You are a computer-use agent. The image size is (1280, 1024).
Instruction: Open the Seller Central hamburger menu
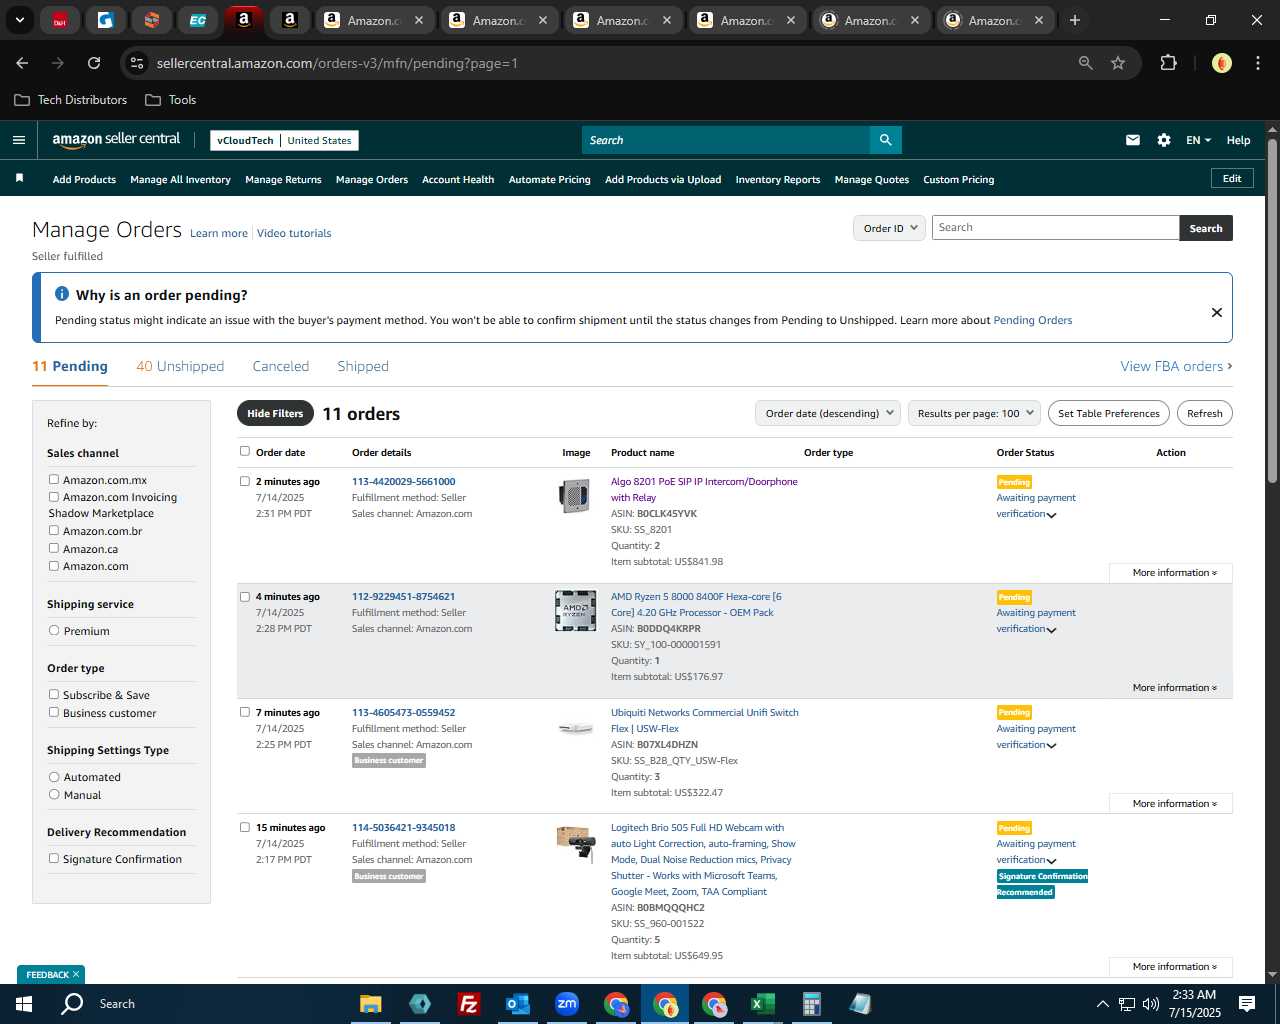pyautogui.click(x=19, y=140)
